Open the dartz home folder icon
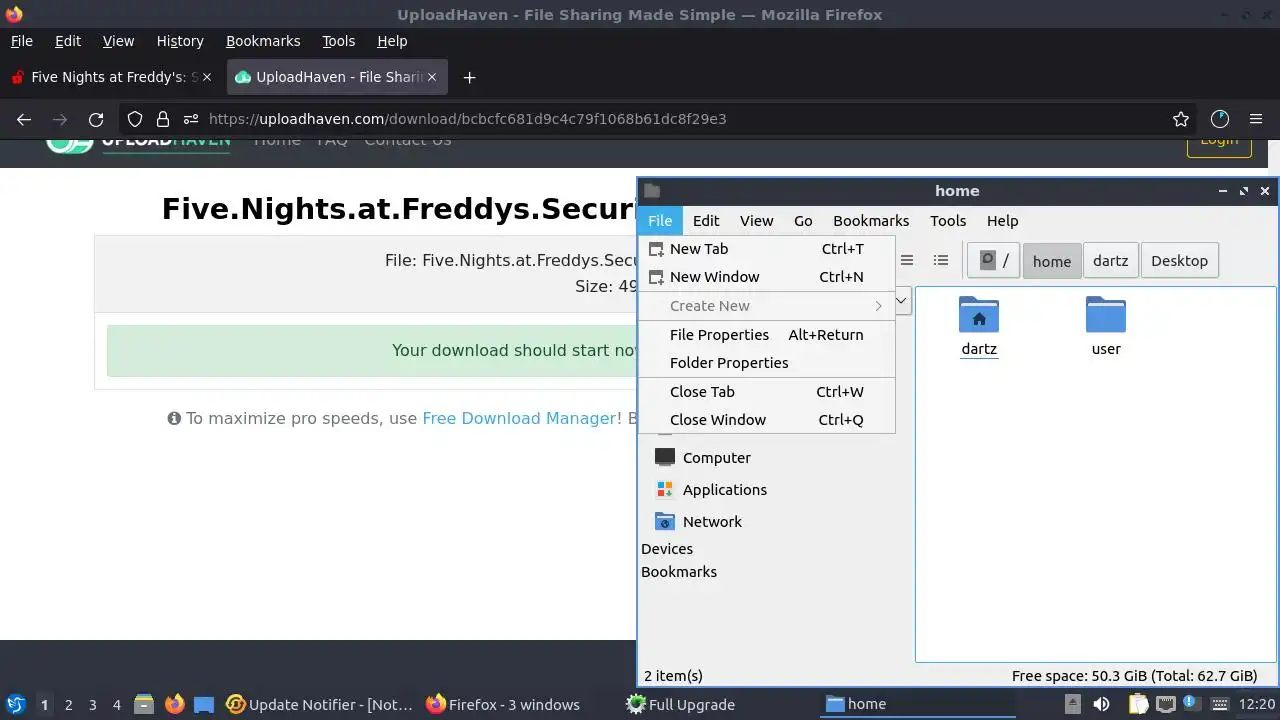The width and height of the screenshot is (1280, 720). click(x=978, y=315)
